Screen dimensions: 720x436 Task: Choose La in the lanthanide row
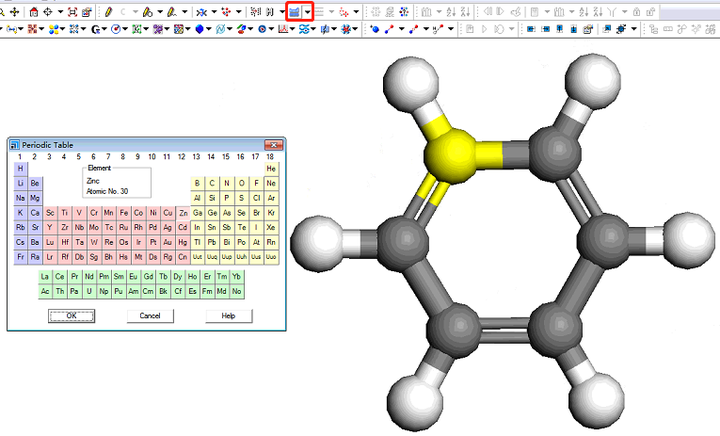(x=45, y=276)
